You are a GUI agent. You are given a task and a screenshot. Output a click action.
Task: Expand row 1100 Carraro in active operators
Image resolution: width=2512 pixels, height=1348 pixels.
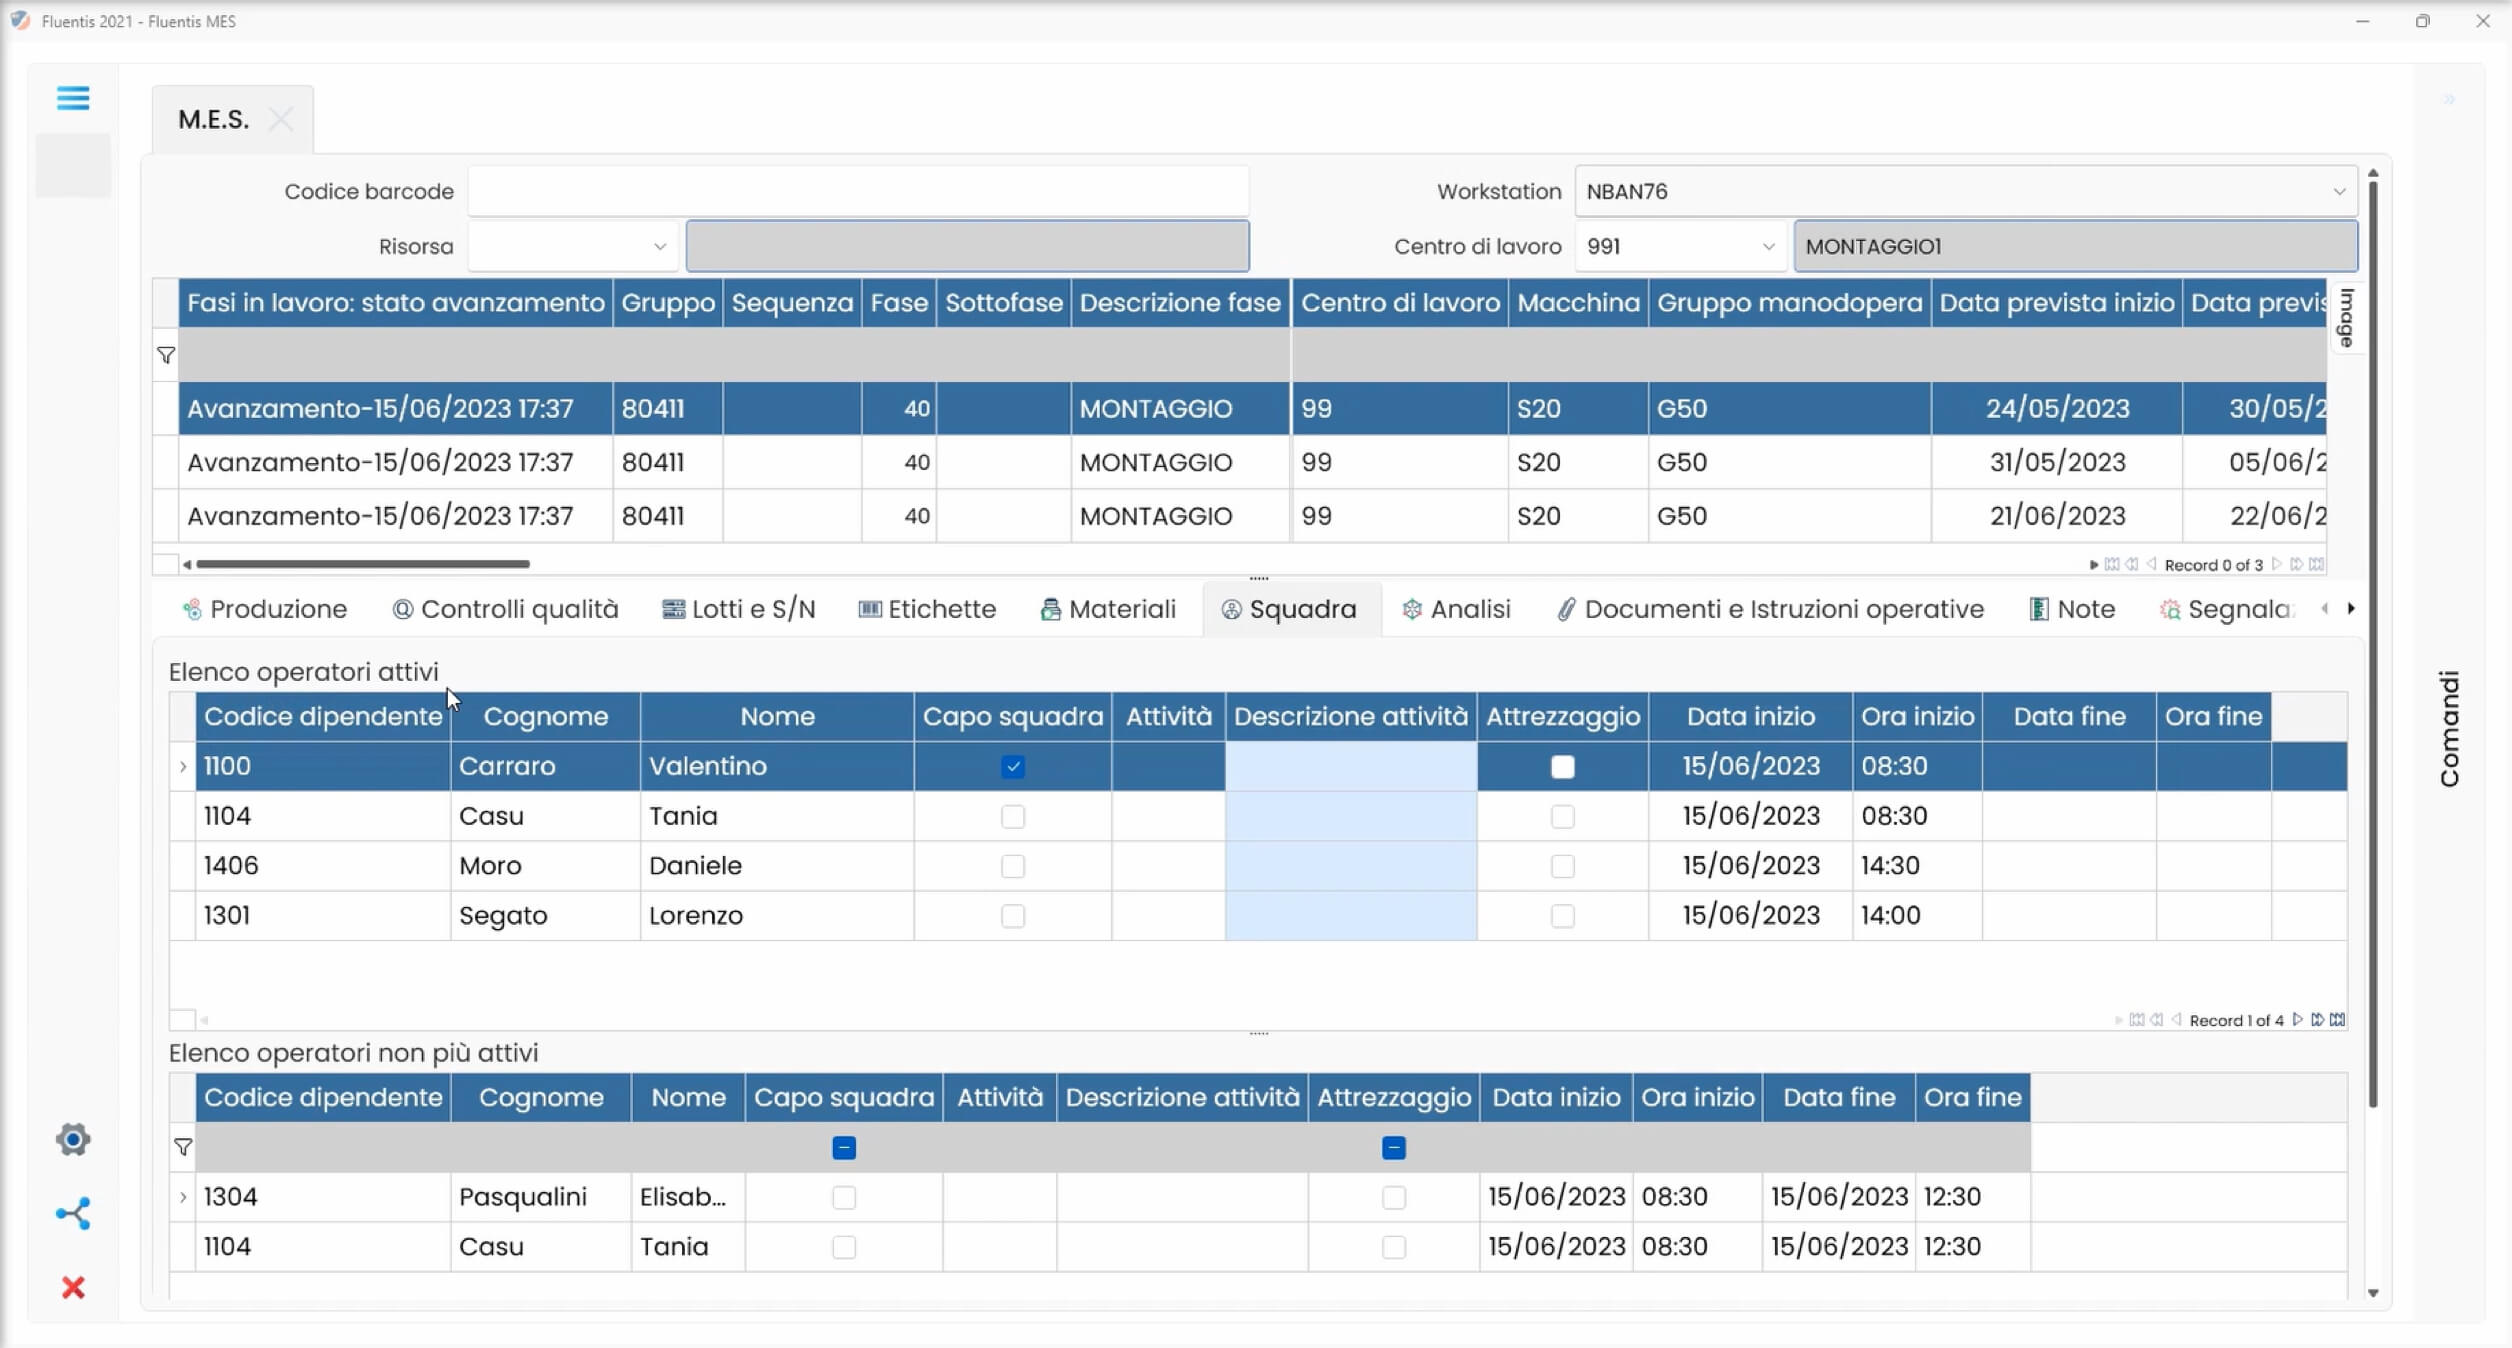183,767
